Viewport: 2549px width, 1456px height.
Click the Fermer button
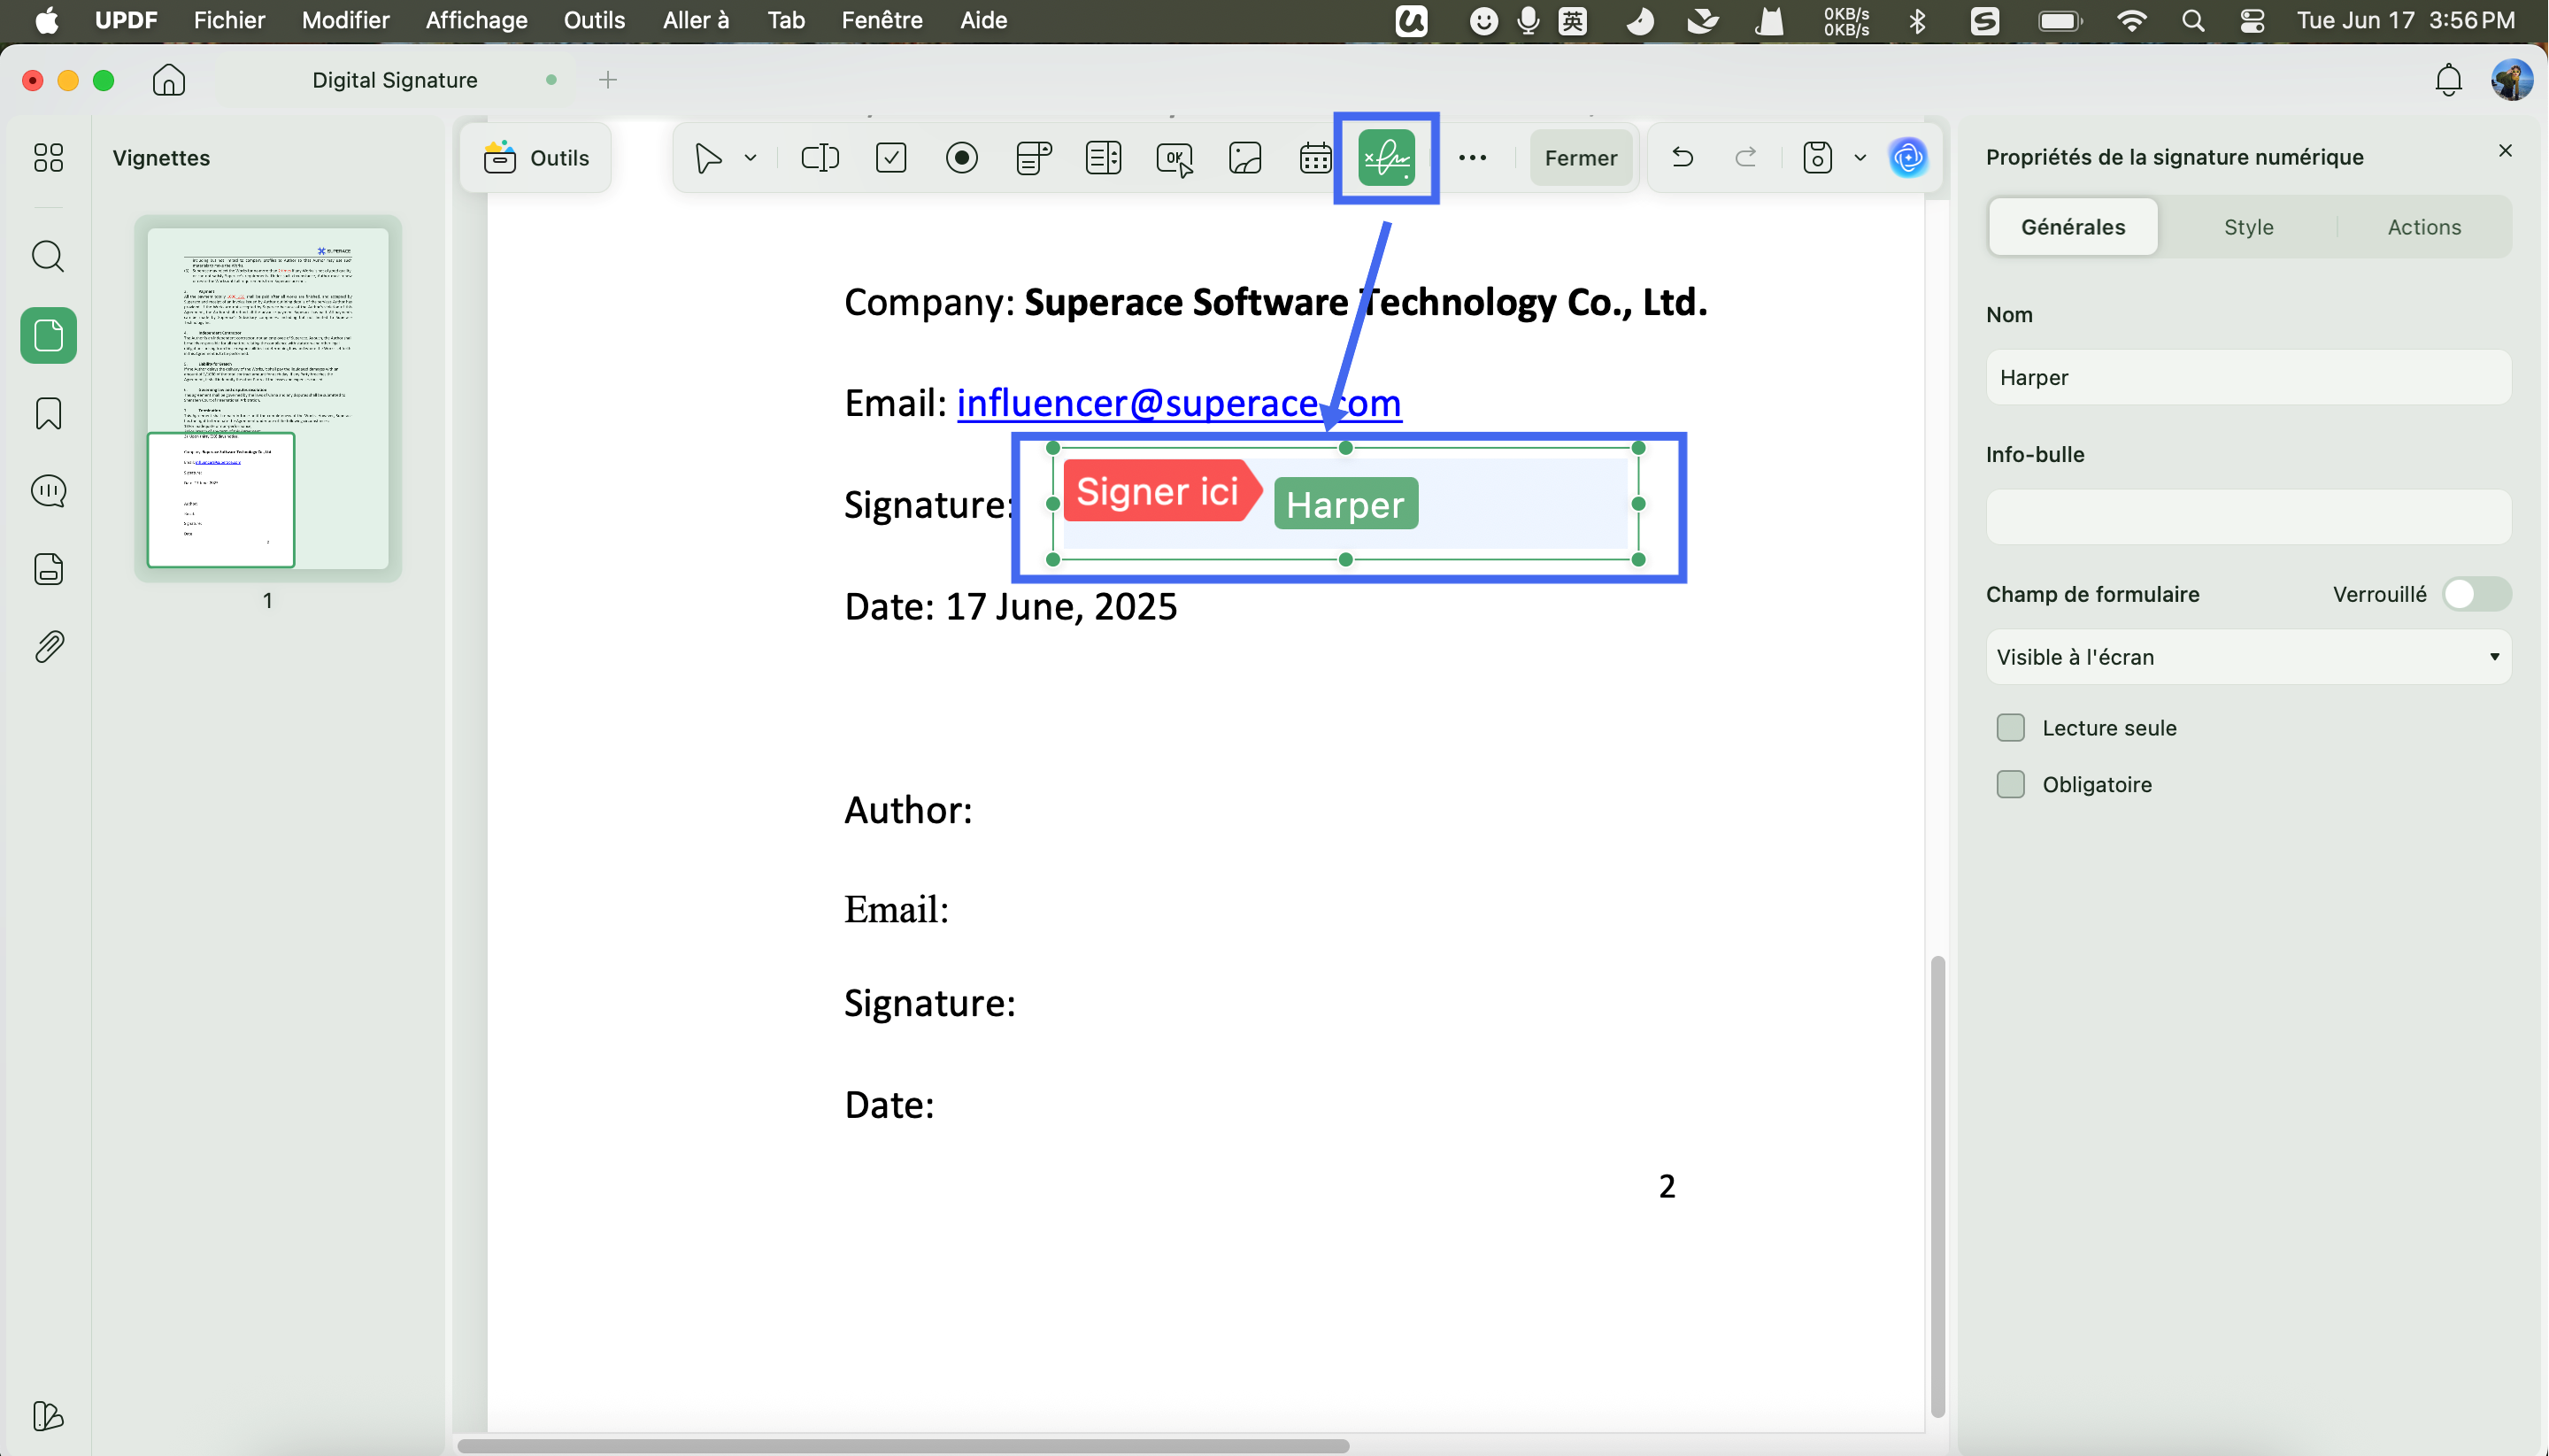point(1580,158)
